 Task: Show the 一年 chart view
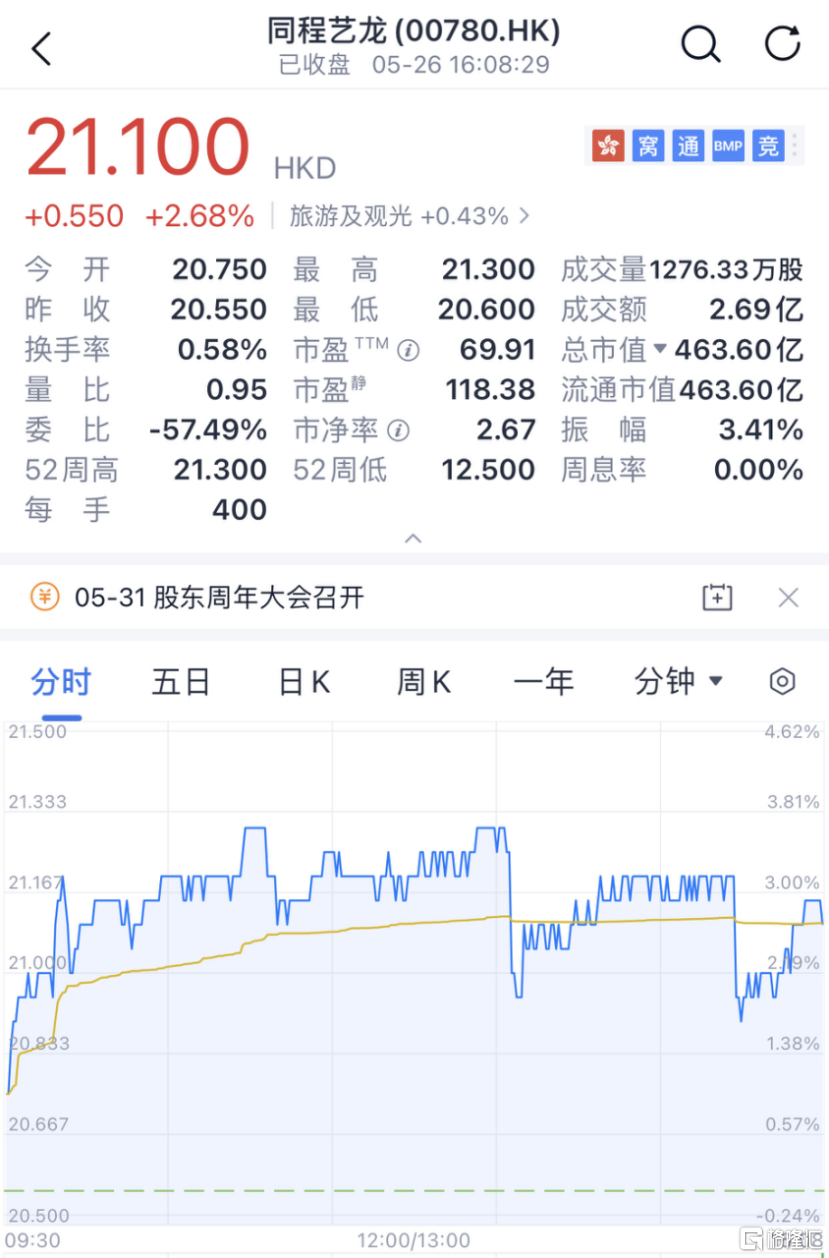coord(543,682)
